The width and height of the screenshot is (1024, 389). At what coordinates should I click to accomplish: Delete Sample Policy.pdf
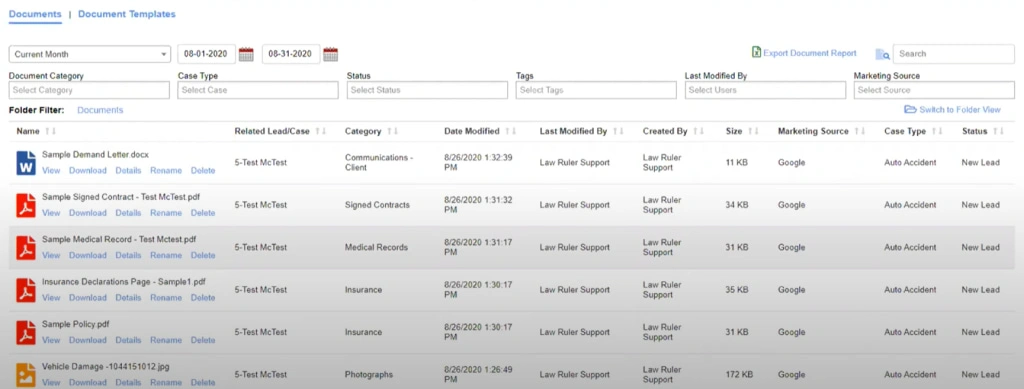(202, 340)
